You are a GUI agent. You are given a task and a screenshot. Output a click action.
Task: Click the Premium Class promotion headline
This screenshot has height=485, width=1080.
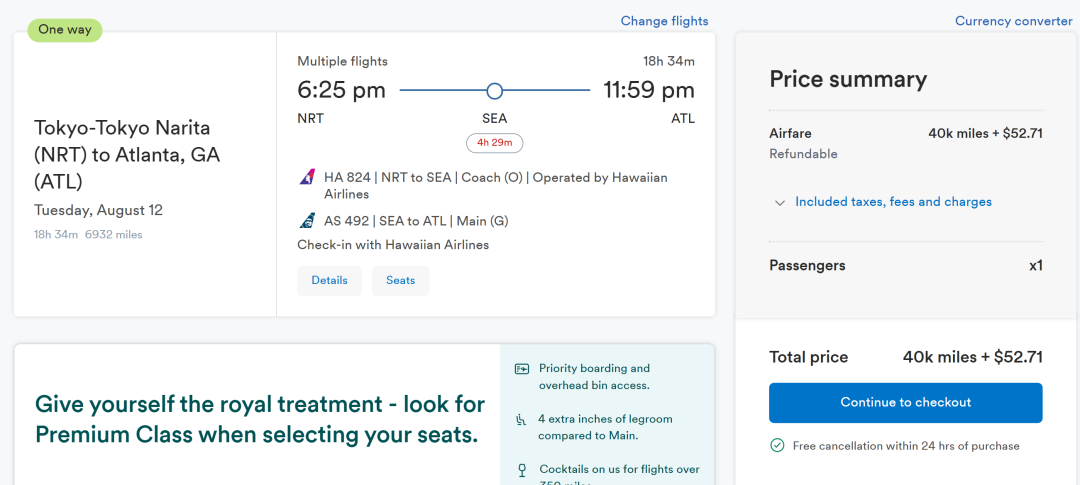260,419
